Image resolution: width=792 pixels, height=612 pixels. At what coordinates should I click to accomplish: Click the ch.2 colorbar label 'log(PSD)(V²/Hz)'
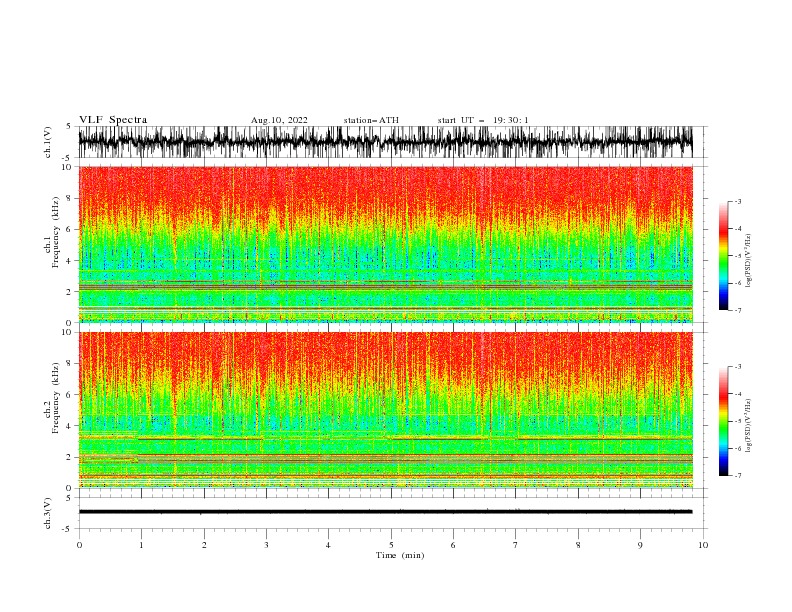[x=748, y=425]
